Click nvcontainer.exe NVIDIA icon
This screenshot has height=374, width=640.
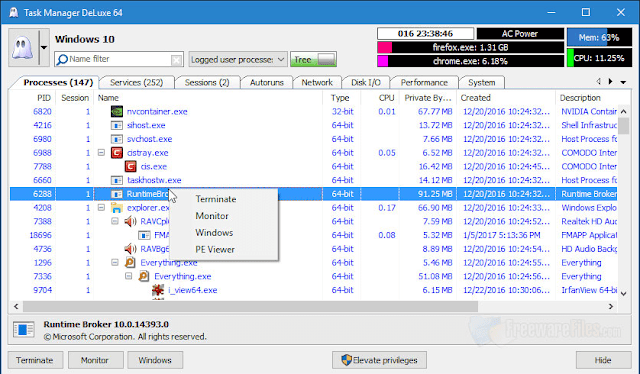117,111
